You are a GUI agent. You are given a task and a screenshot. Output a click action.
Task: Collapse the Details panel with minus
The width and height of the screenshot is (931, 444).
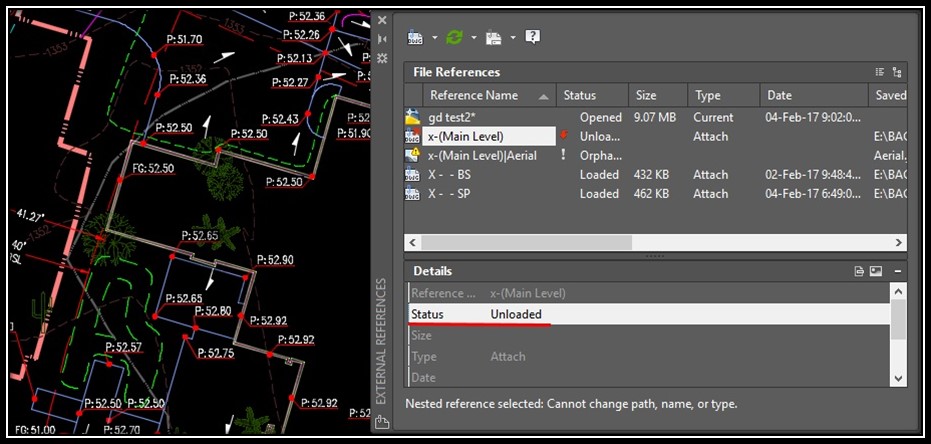pos(898,271)
